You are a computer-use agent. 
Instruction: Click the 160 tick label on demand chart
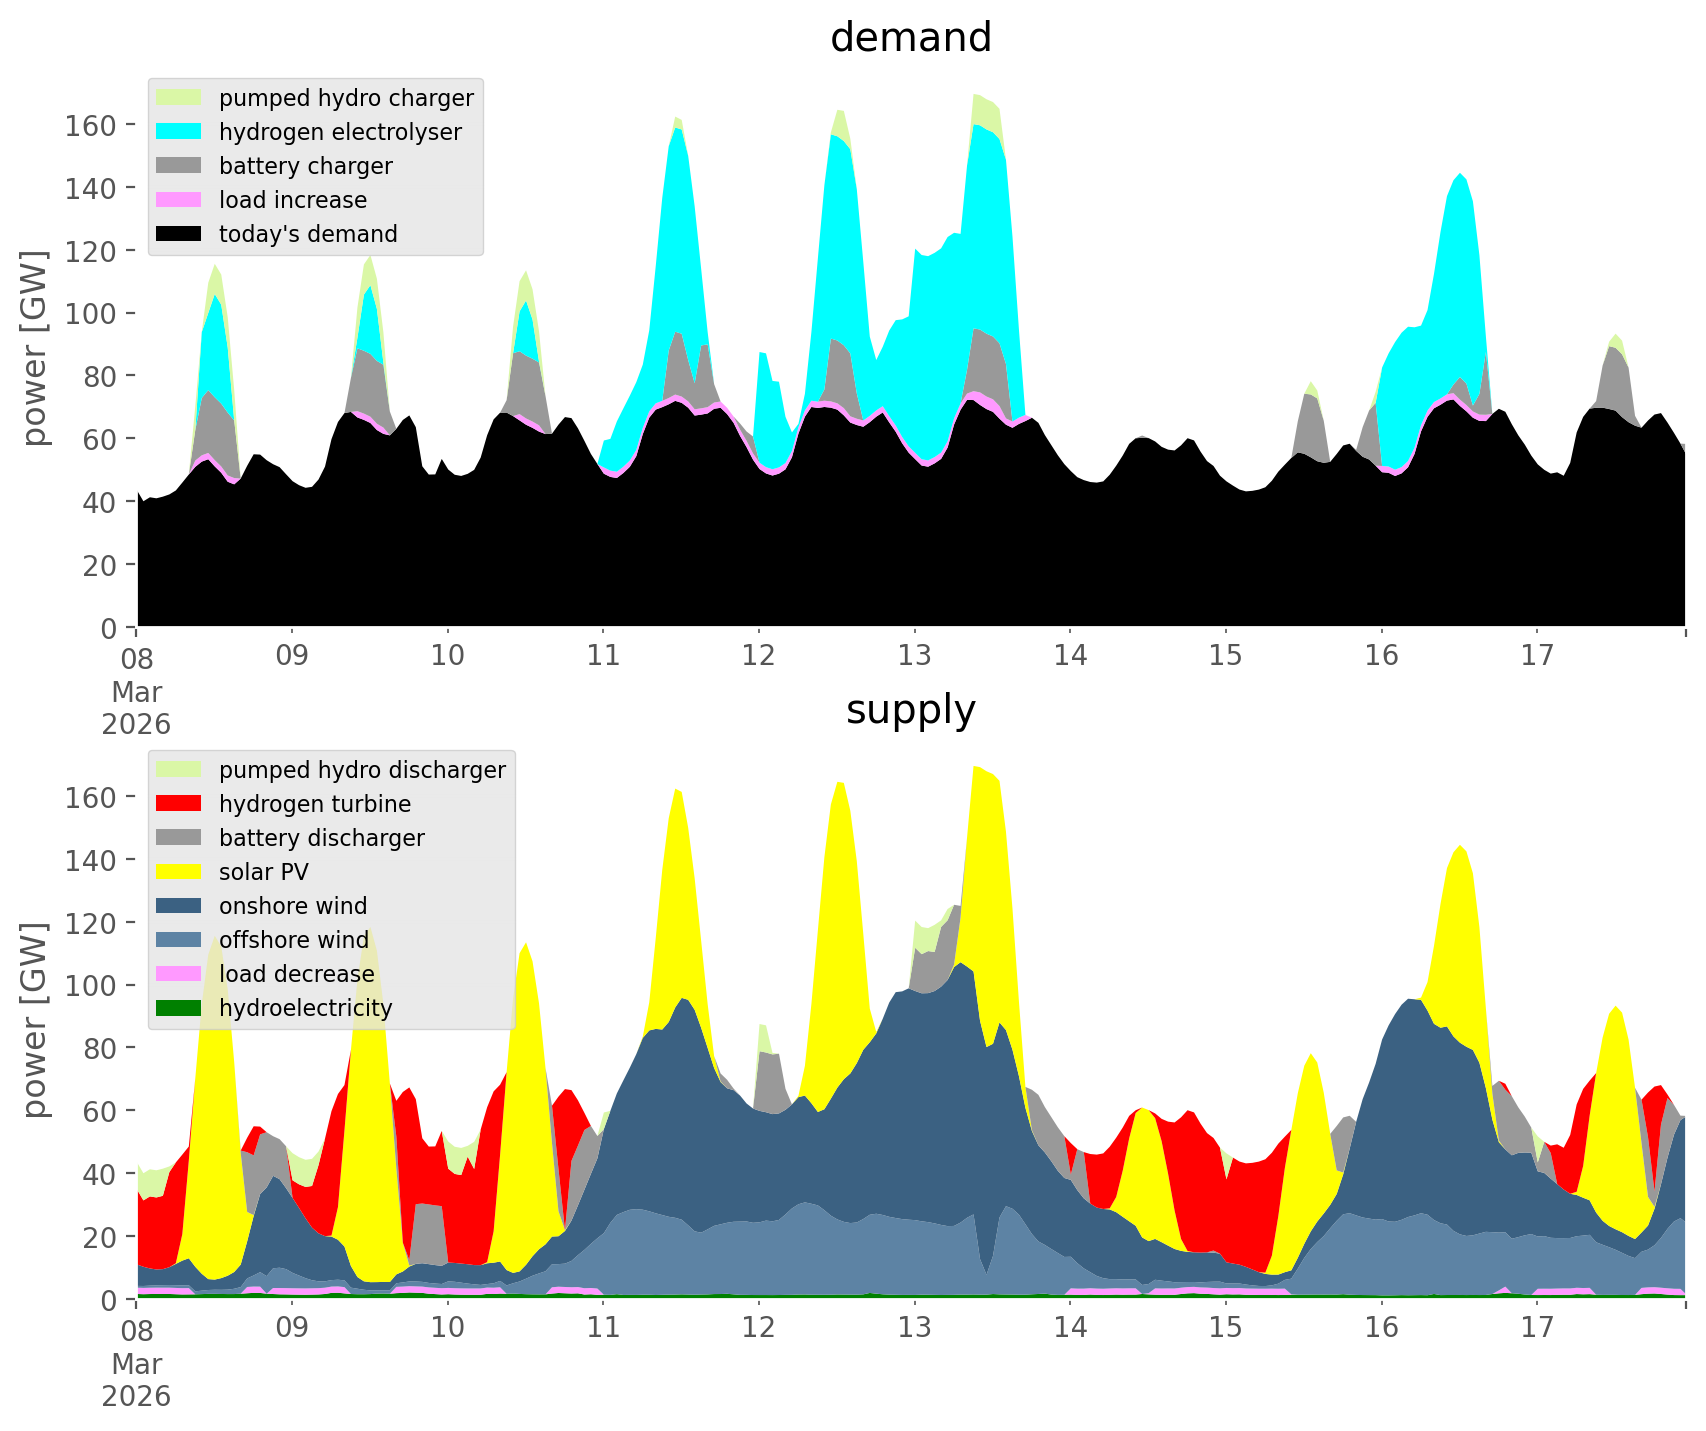[x=91, y=125]
